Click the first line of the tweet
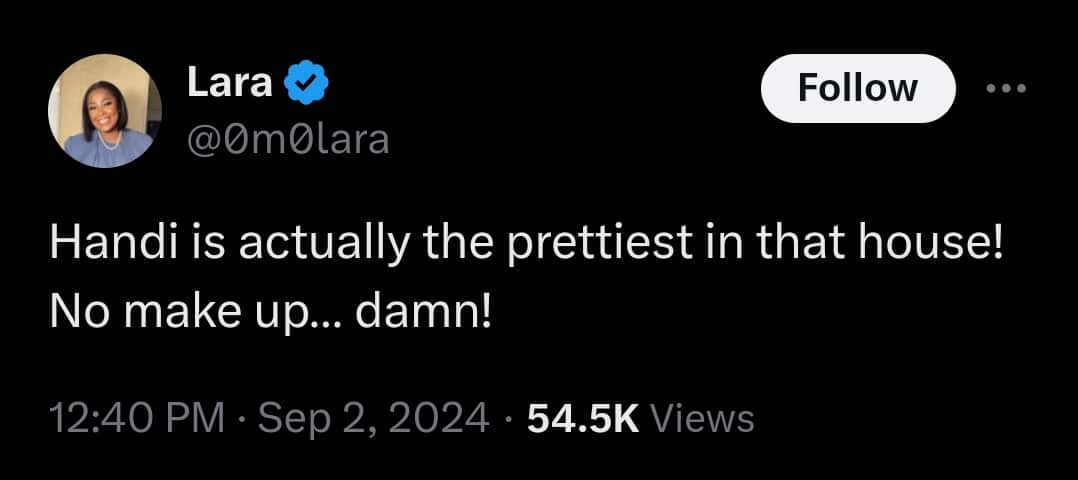Screen dimensions: 1078x480 point(525,245)
